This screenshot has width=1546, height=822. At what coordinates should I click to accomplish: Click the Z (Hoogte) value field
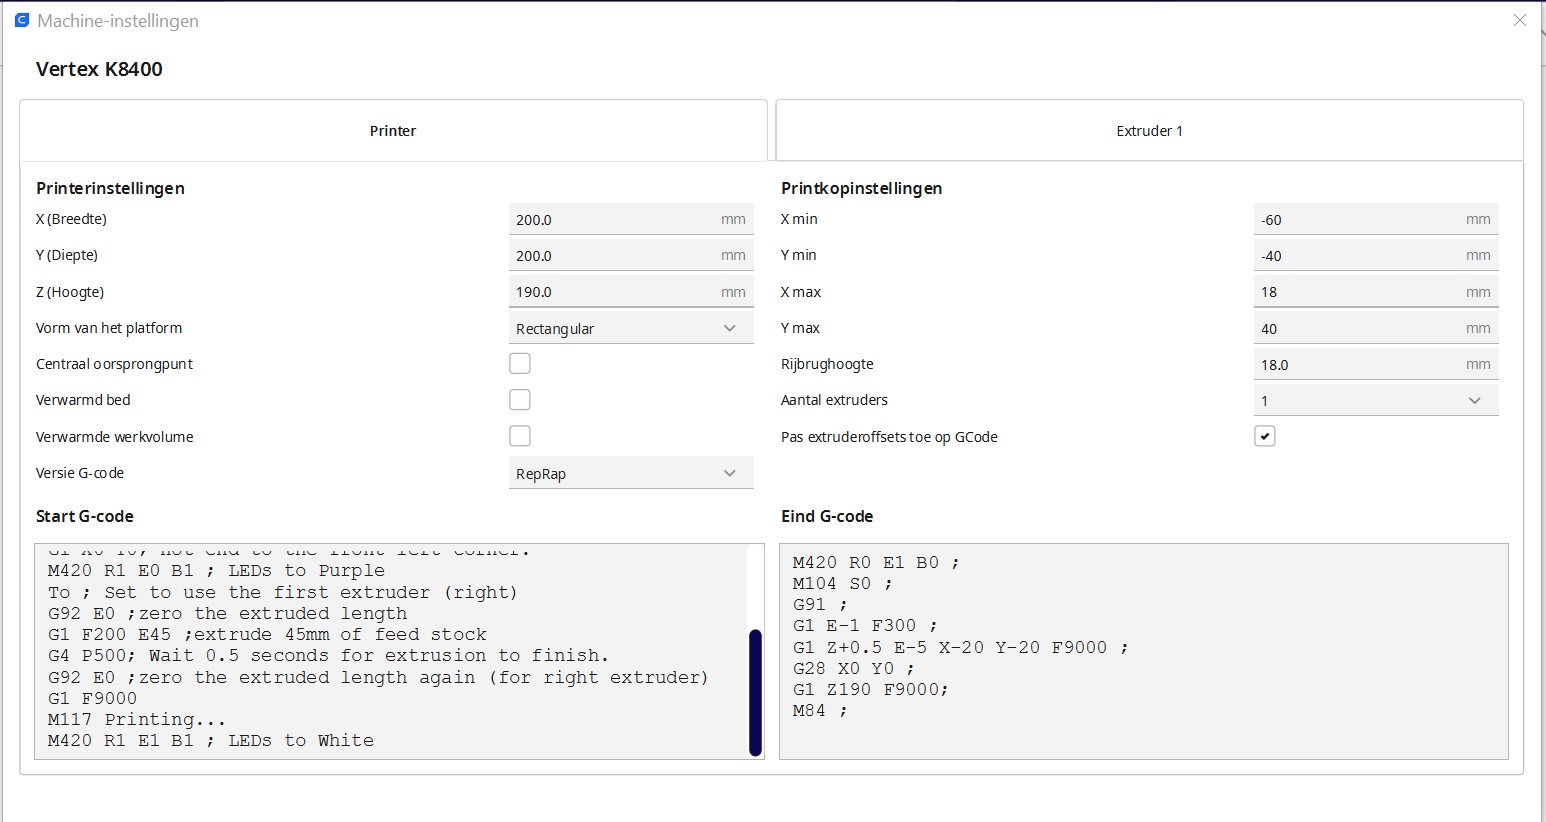(631, 292)
